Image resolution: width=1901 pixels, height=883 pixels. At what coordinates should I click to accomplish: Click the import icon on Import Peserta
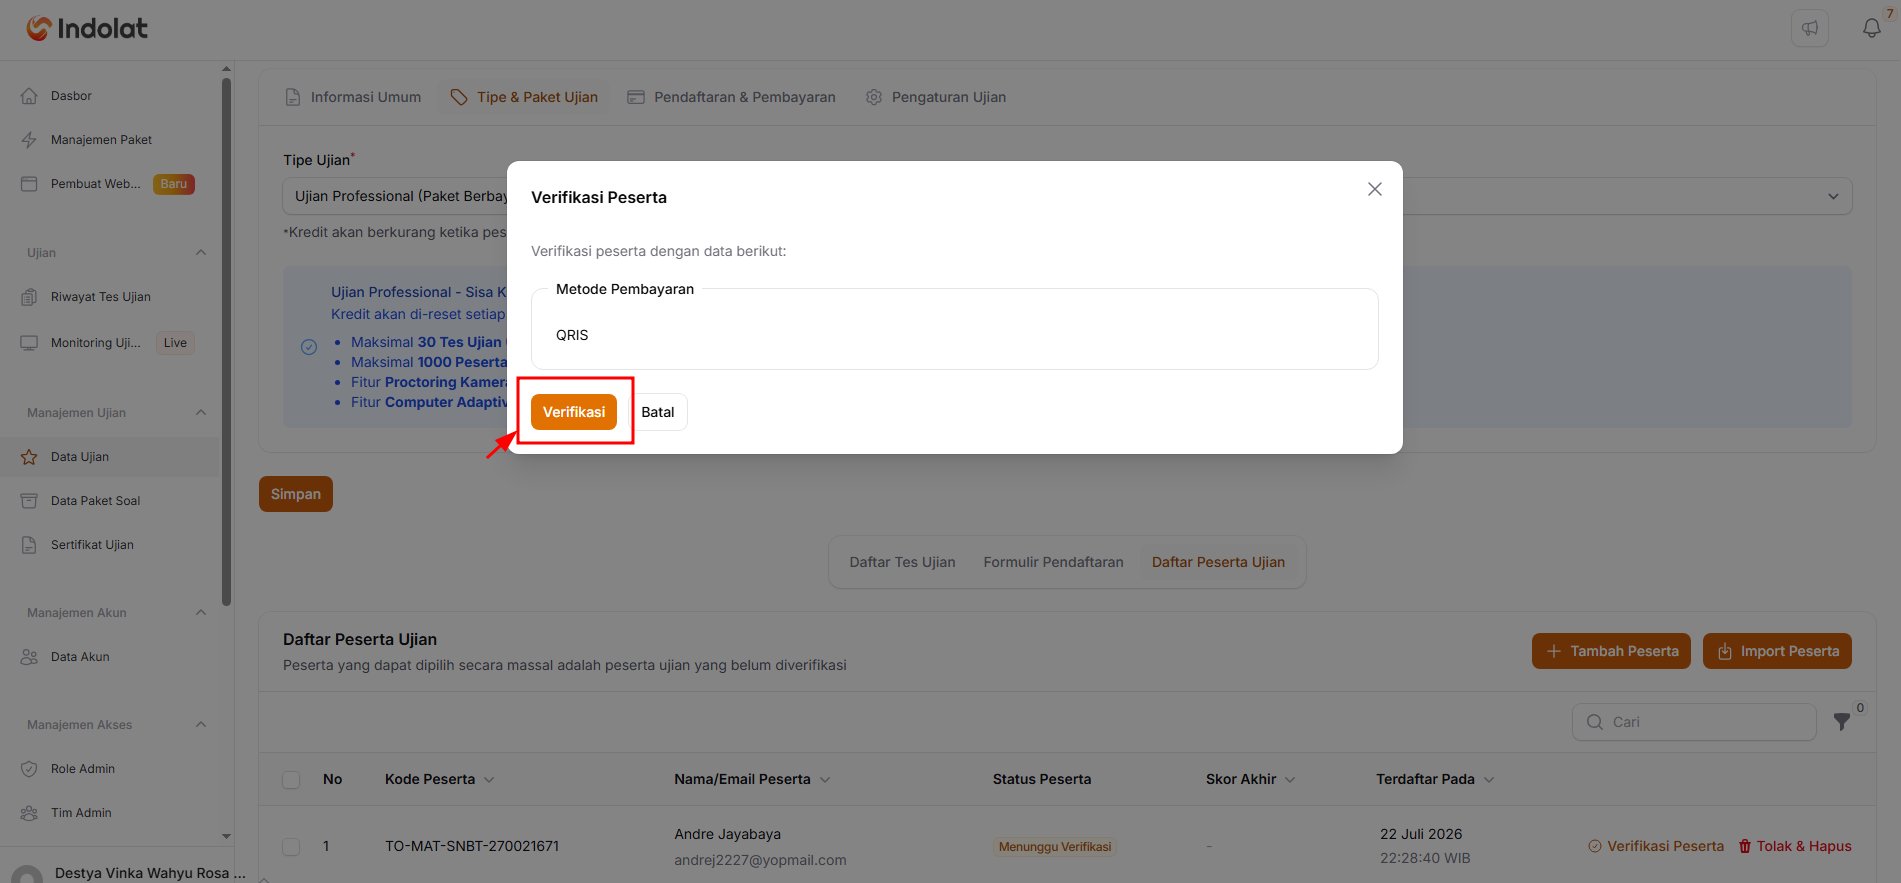[1725, 652]
